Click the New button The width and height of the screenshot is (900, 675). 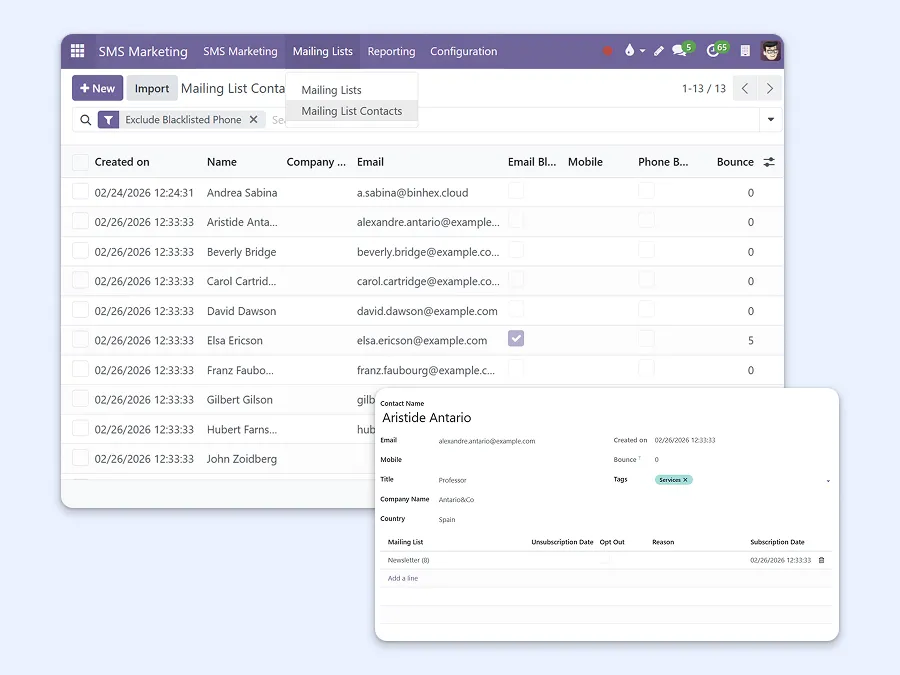pos(97,88)
